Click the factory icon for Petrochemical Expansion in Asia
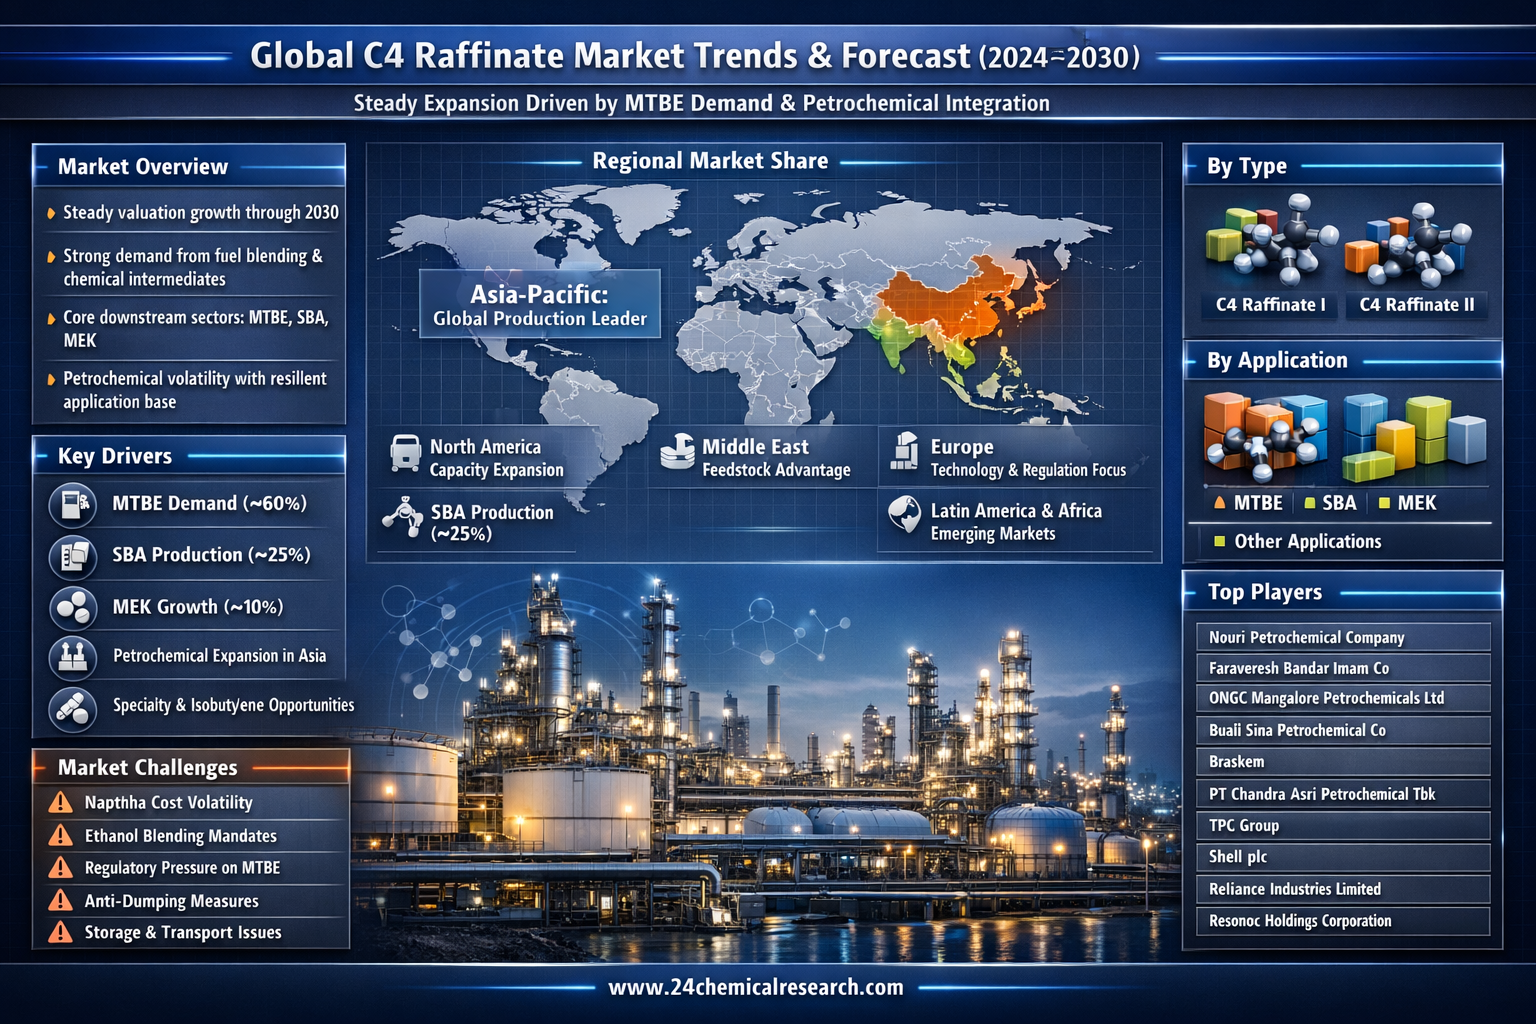The height and width of the screenshot is (1024, 1536). point(73,657)
